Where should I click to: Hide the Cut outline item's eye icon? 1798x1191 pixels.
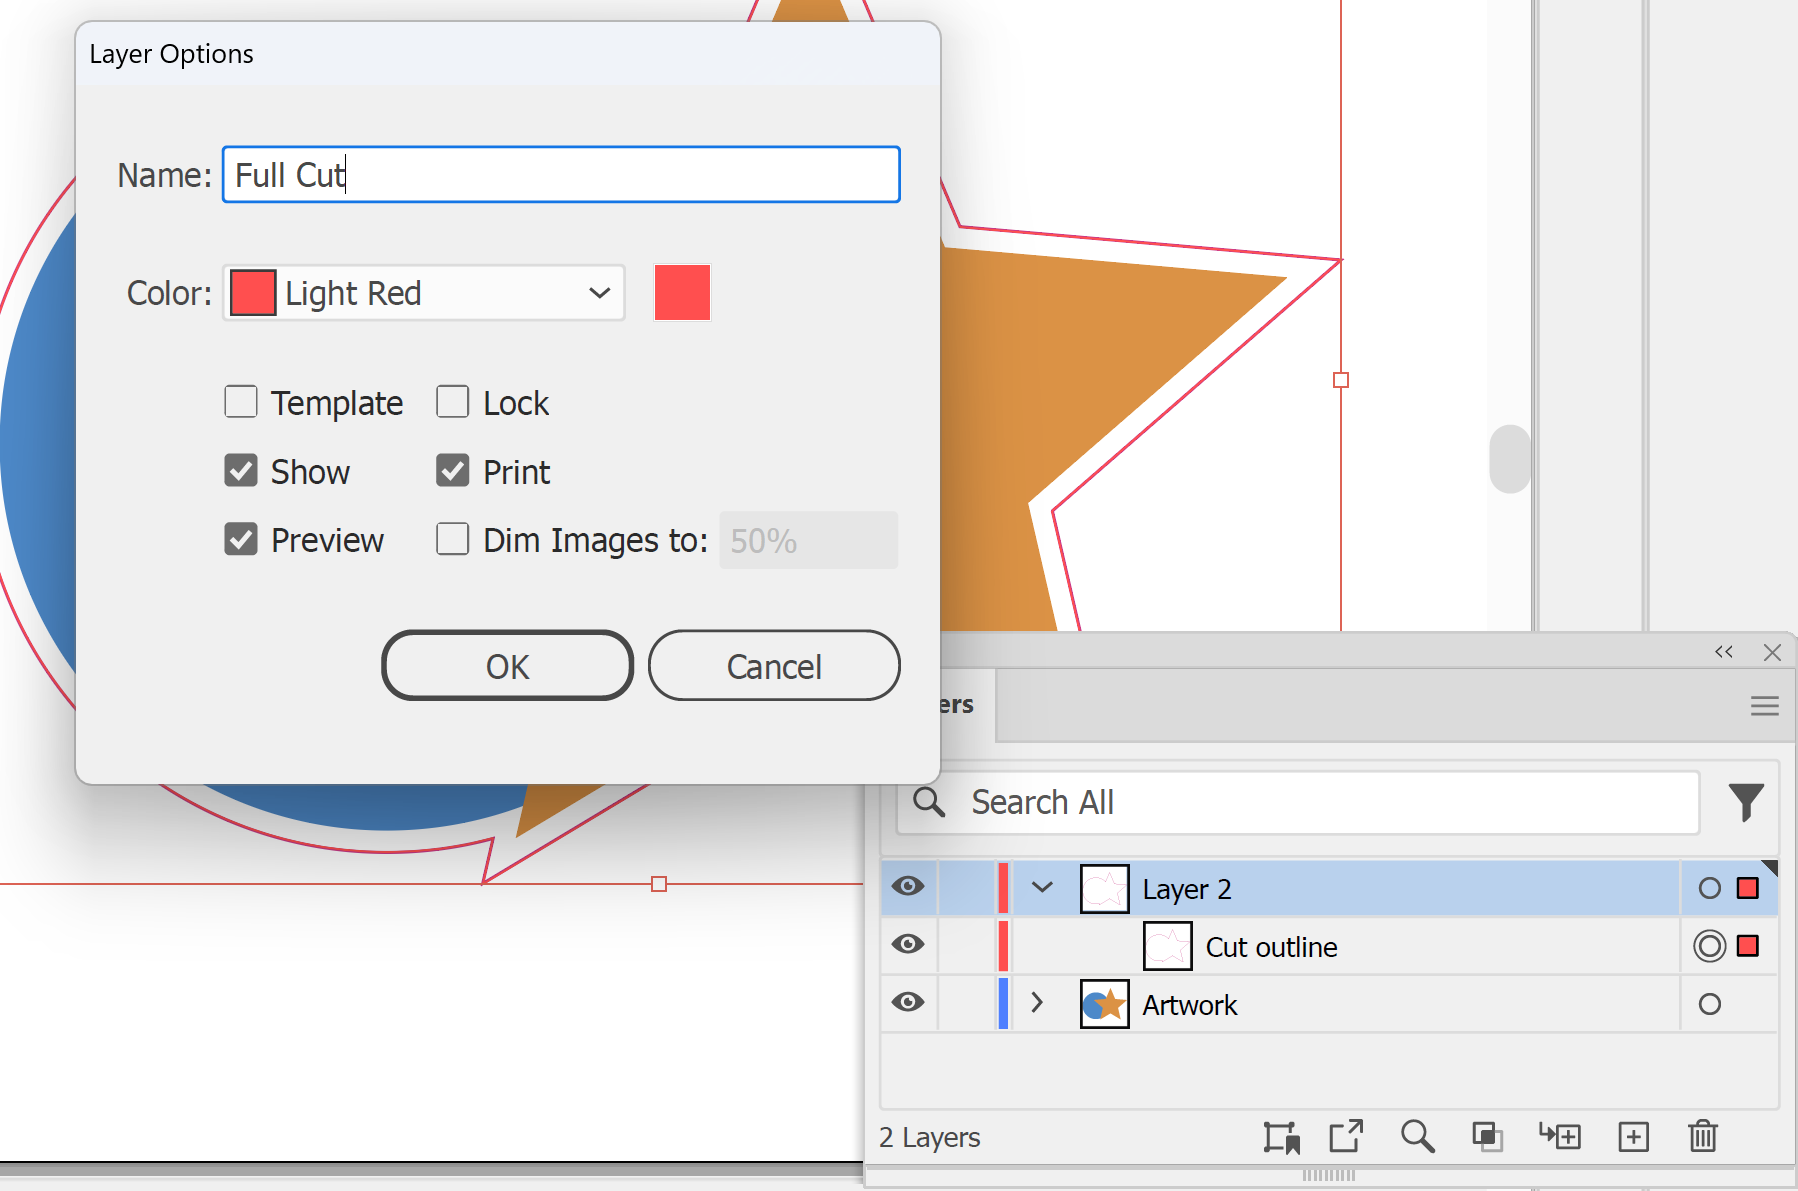coord(908,945)
